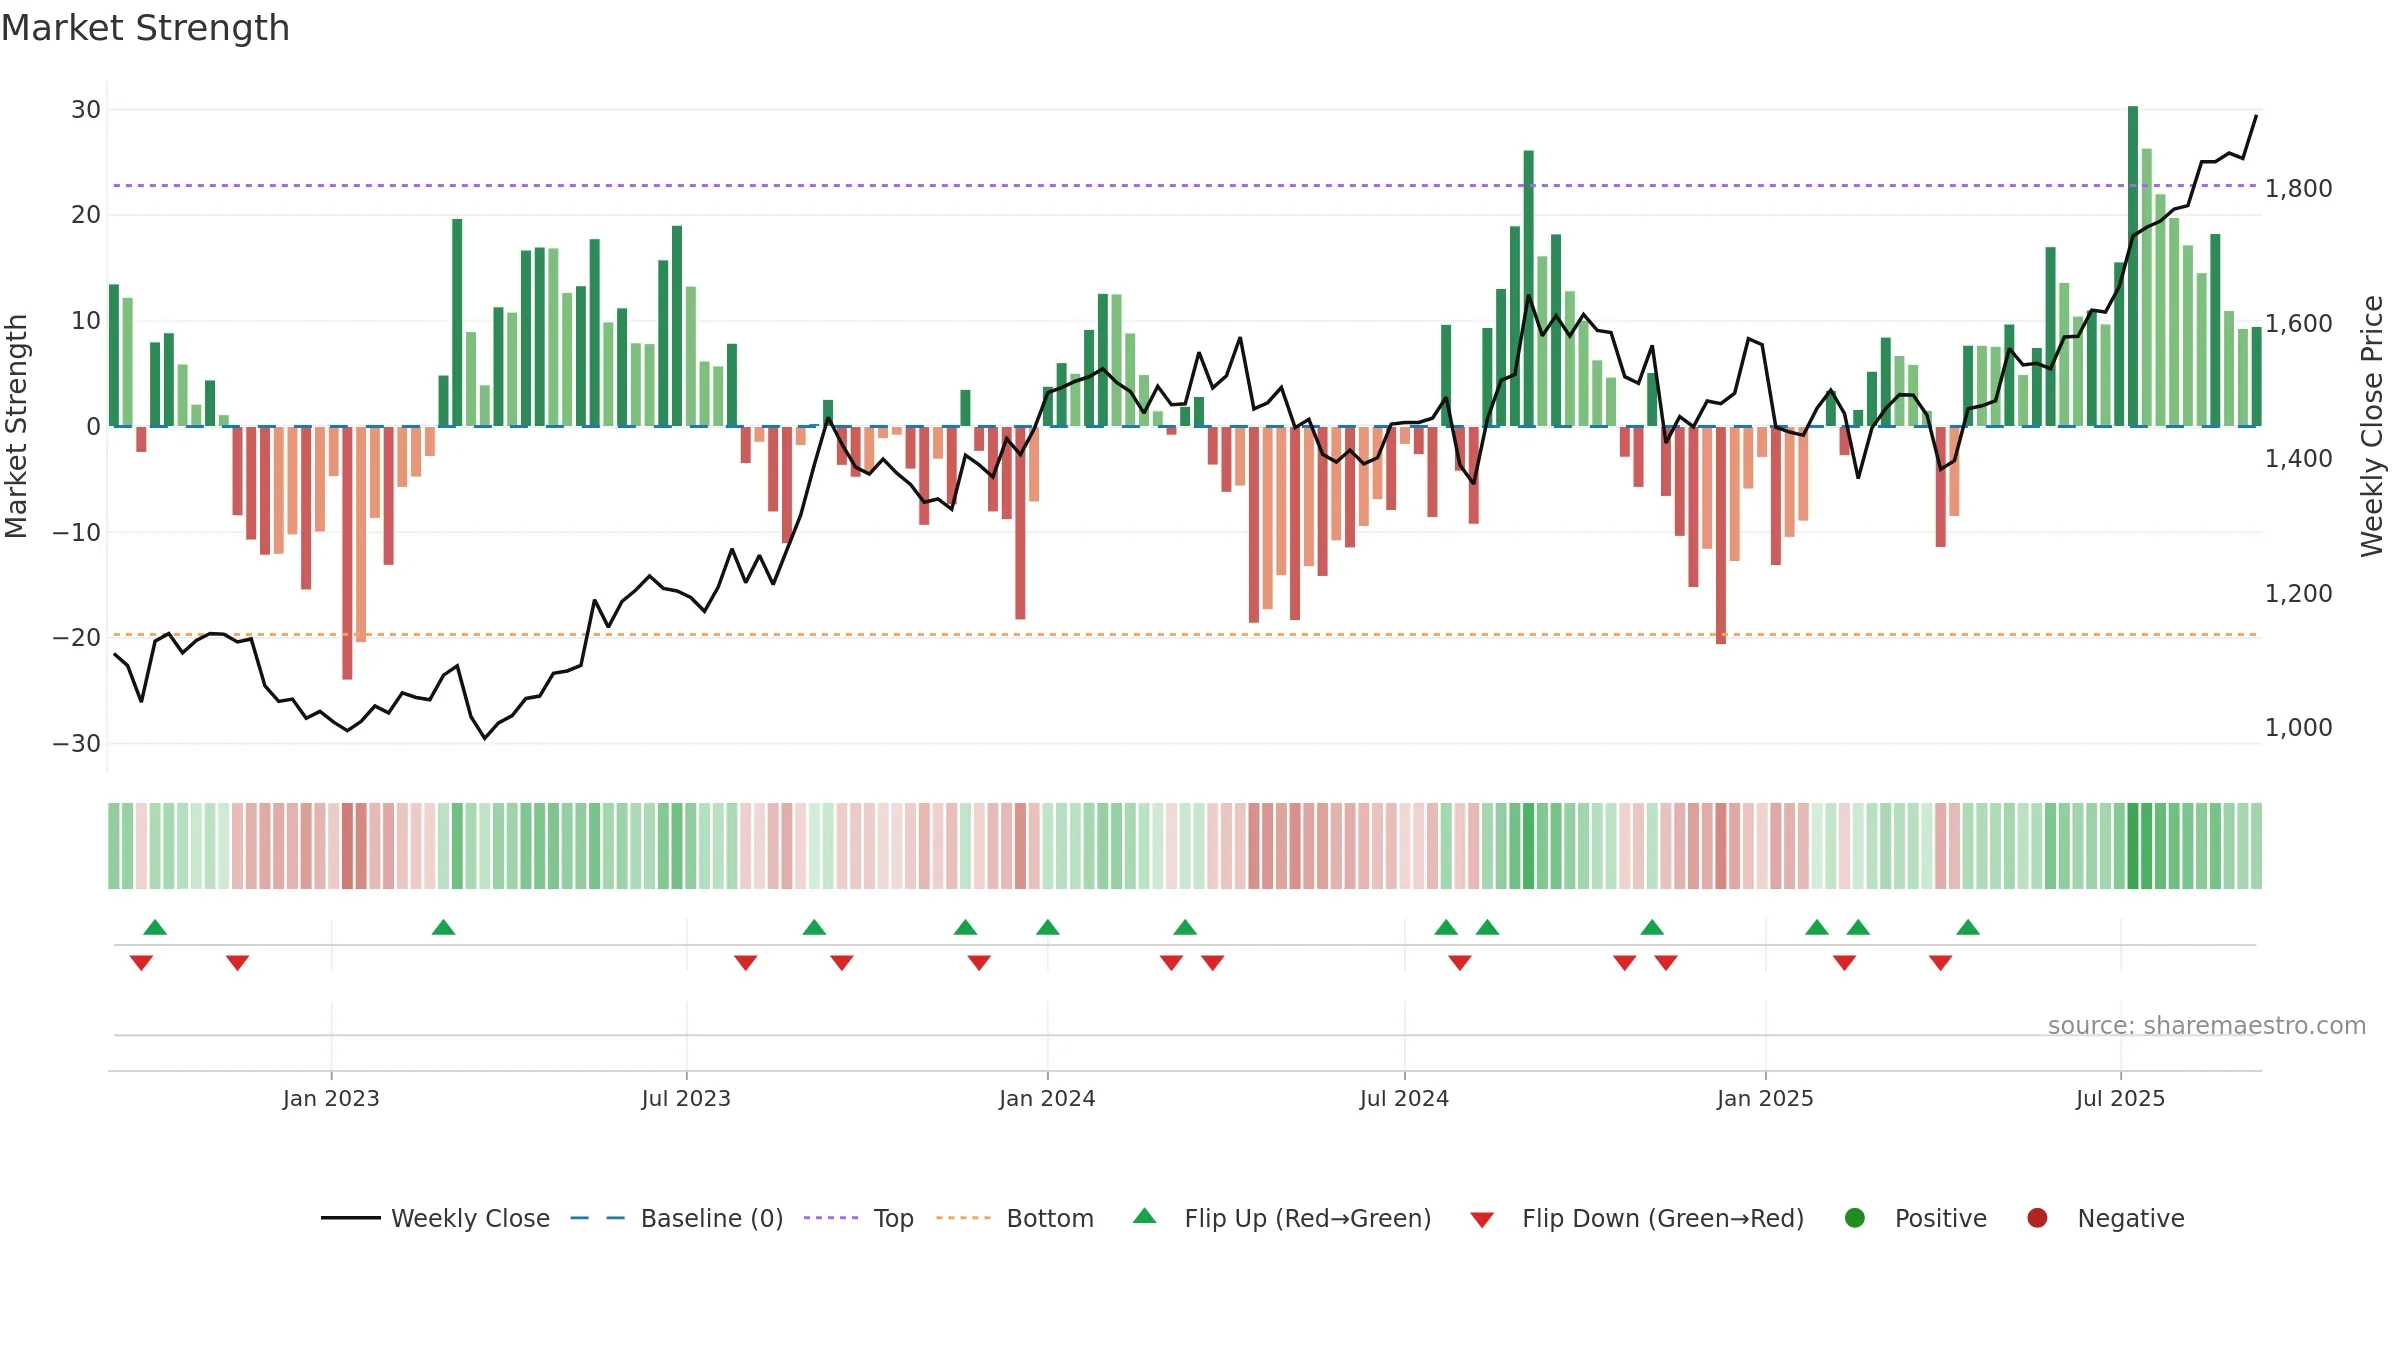This screenshot has width=2400, height=1350.
Task: Click the '−20' left axis tick label
Action: (x=77, y=637)
